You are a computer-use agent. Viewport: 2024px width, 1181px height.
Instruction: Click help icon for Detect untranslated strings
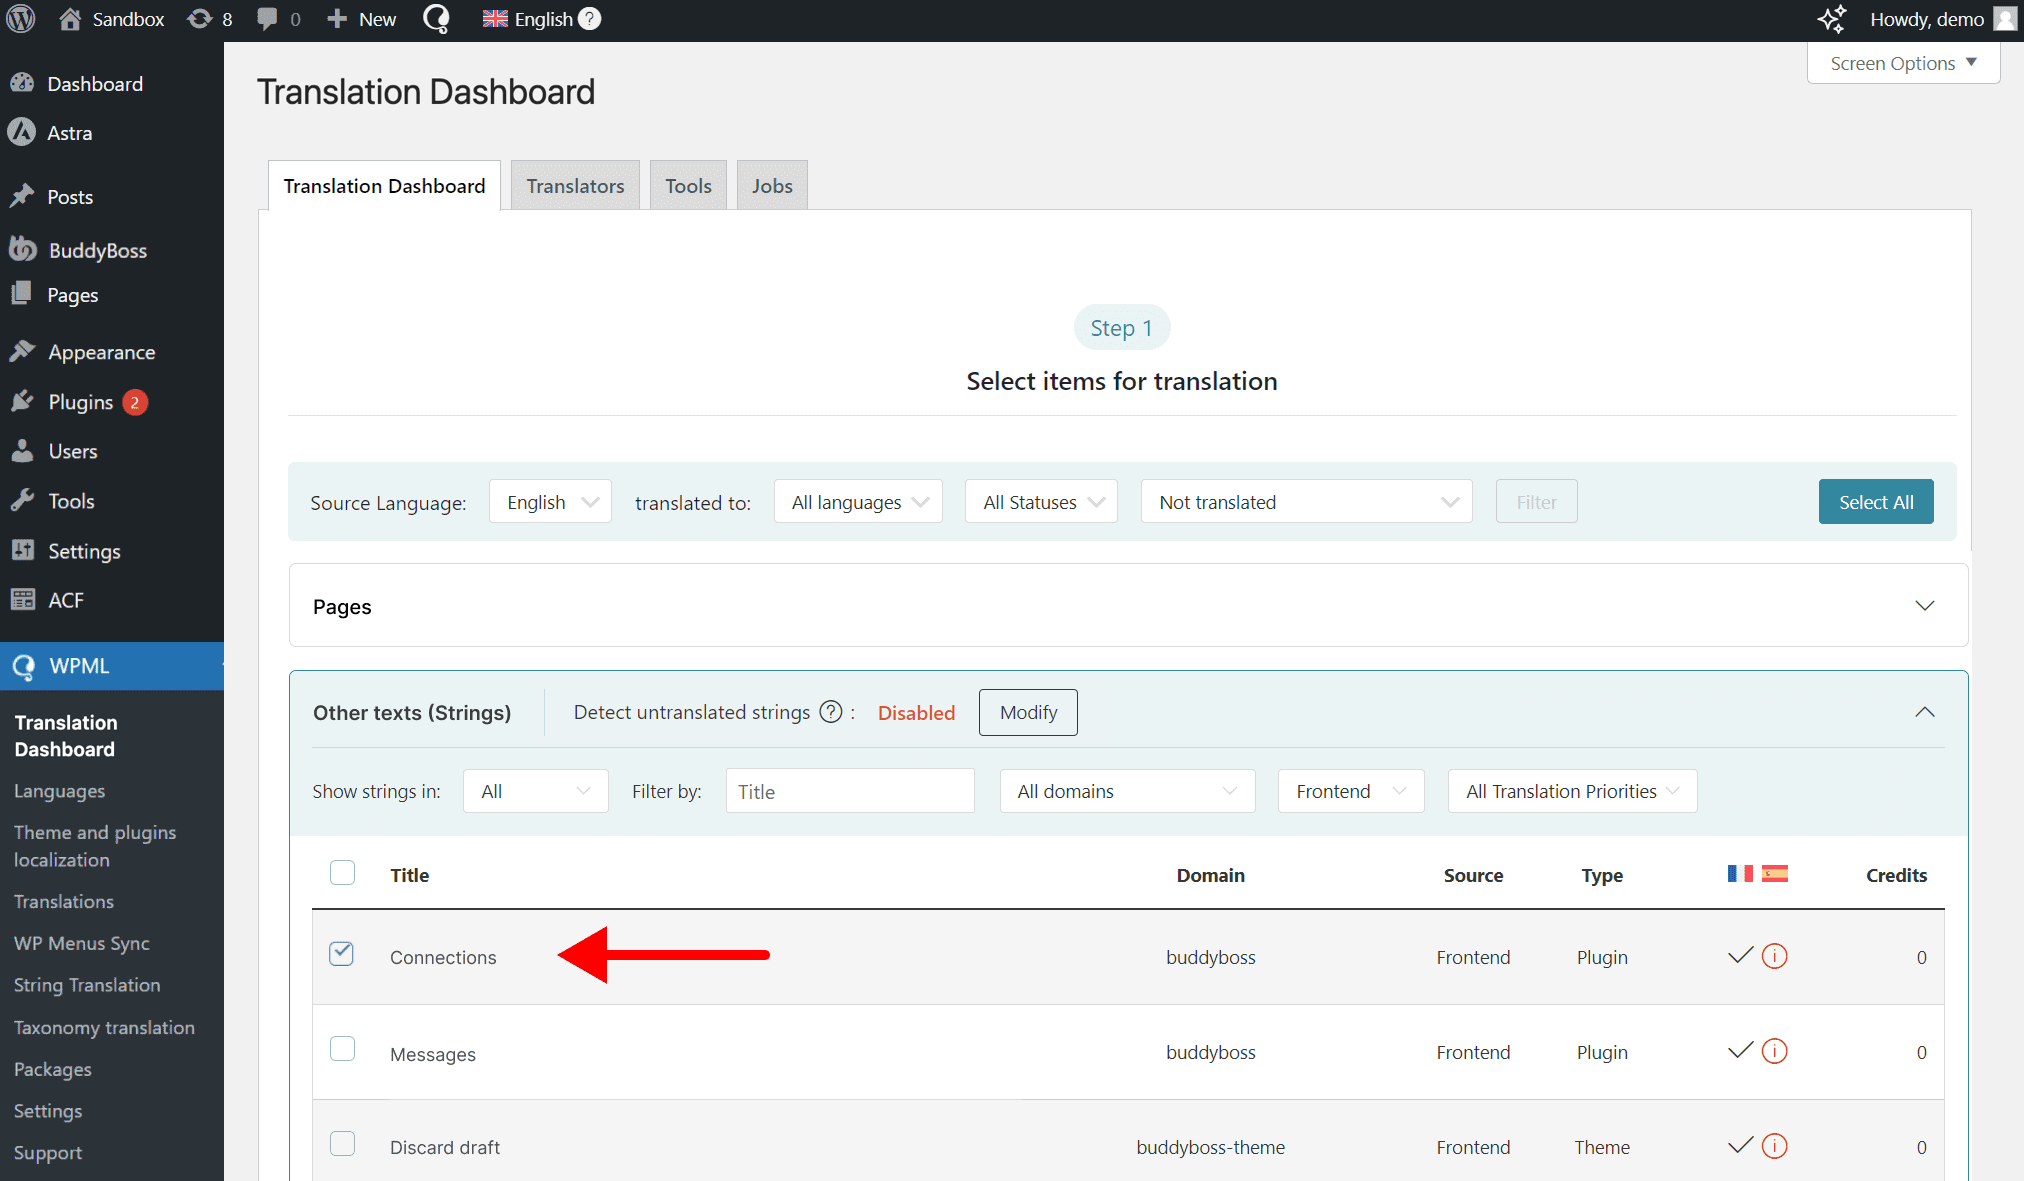click(x=831, y=712)
